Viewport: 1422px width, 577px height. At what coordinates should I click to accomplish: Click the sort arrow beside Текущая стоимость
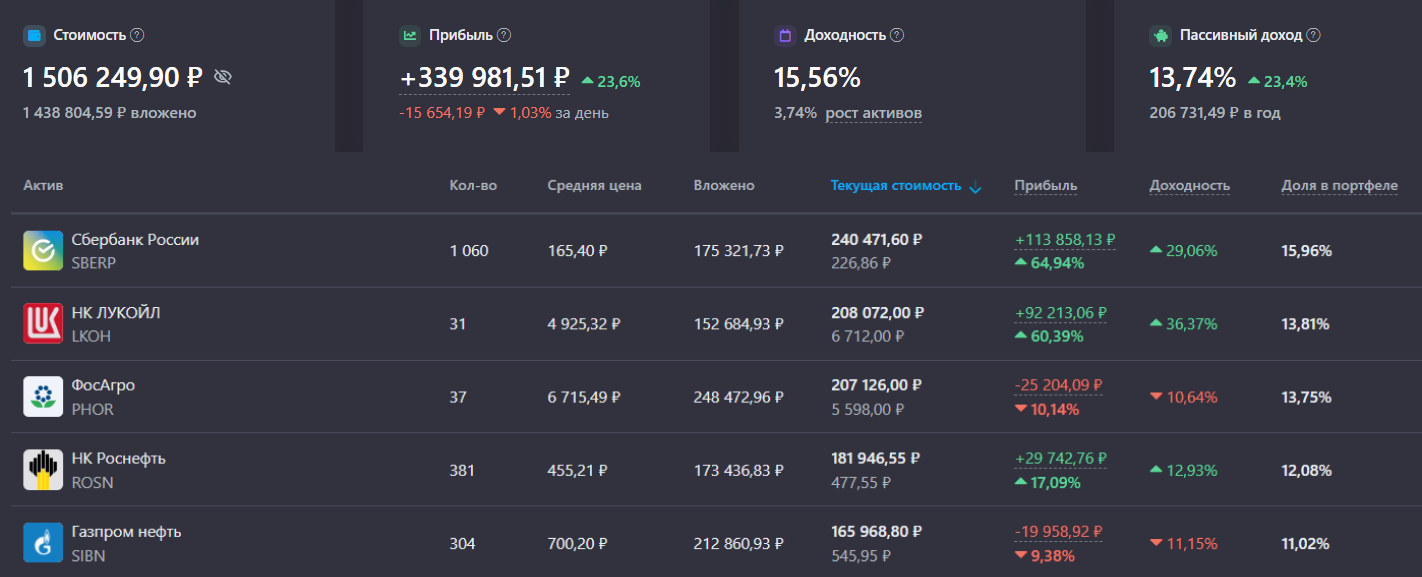[975, 187]
